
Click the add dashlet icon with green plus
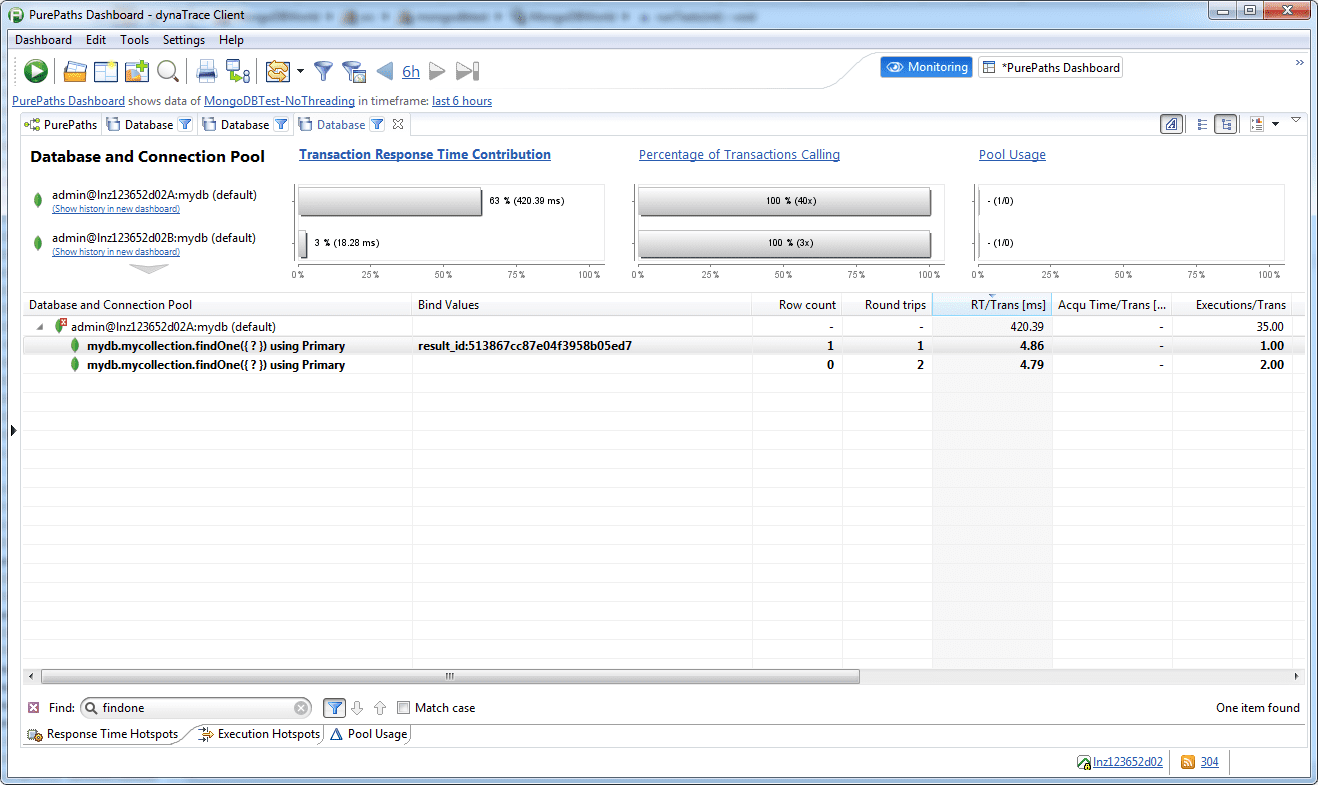point(137,71)
